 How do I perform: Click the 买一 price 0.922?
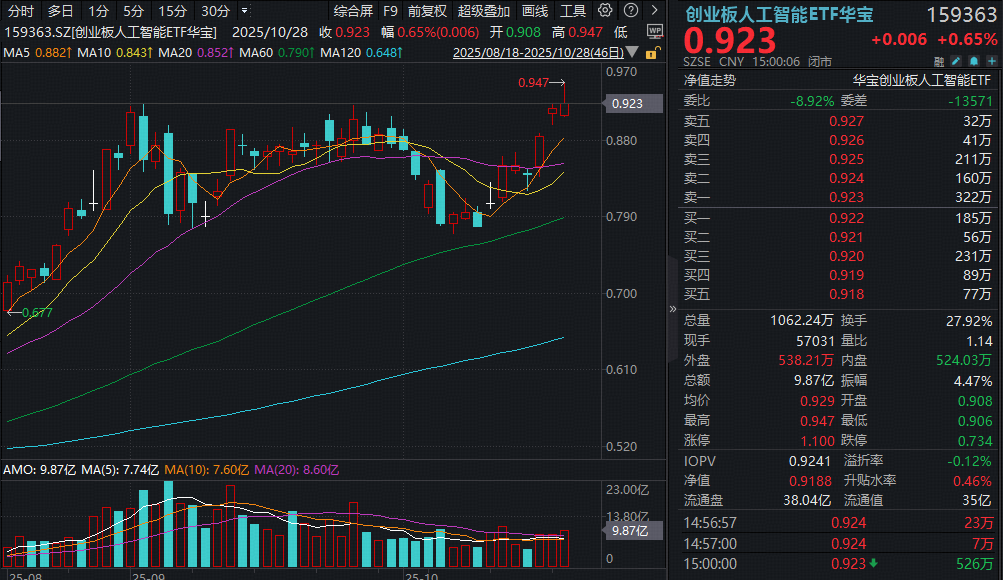coord(846,218)
